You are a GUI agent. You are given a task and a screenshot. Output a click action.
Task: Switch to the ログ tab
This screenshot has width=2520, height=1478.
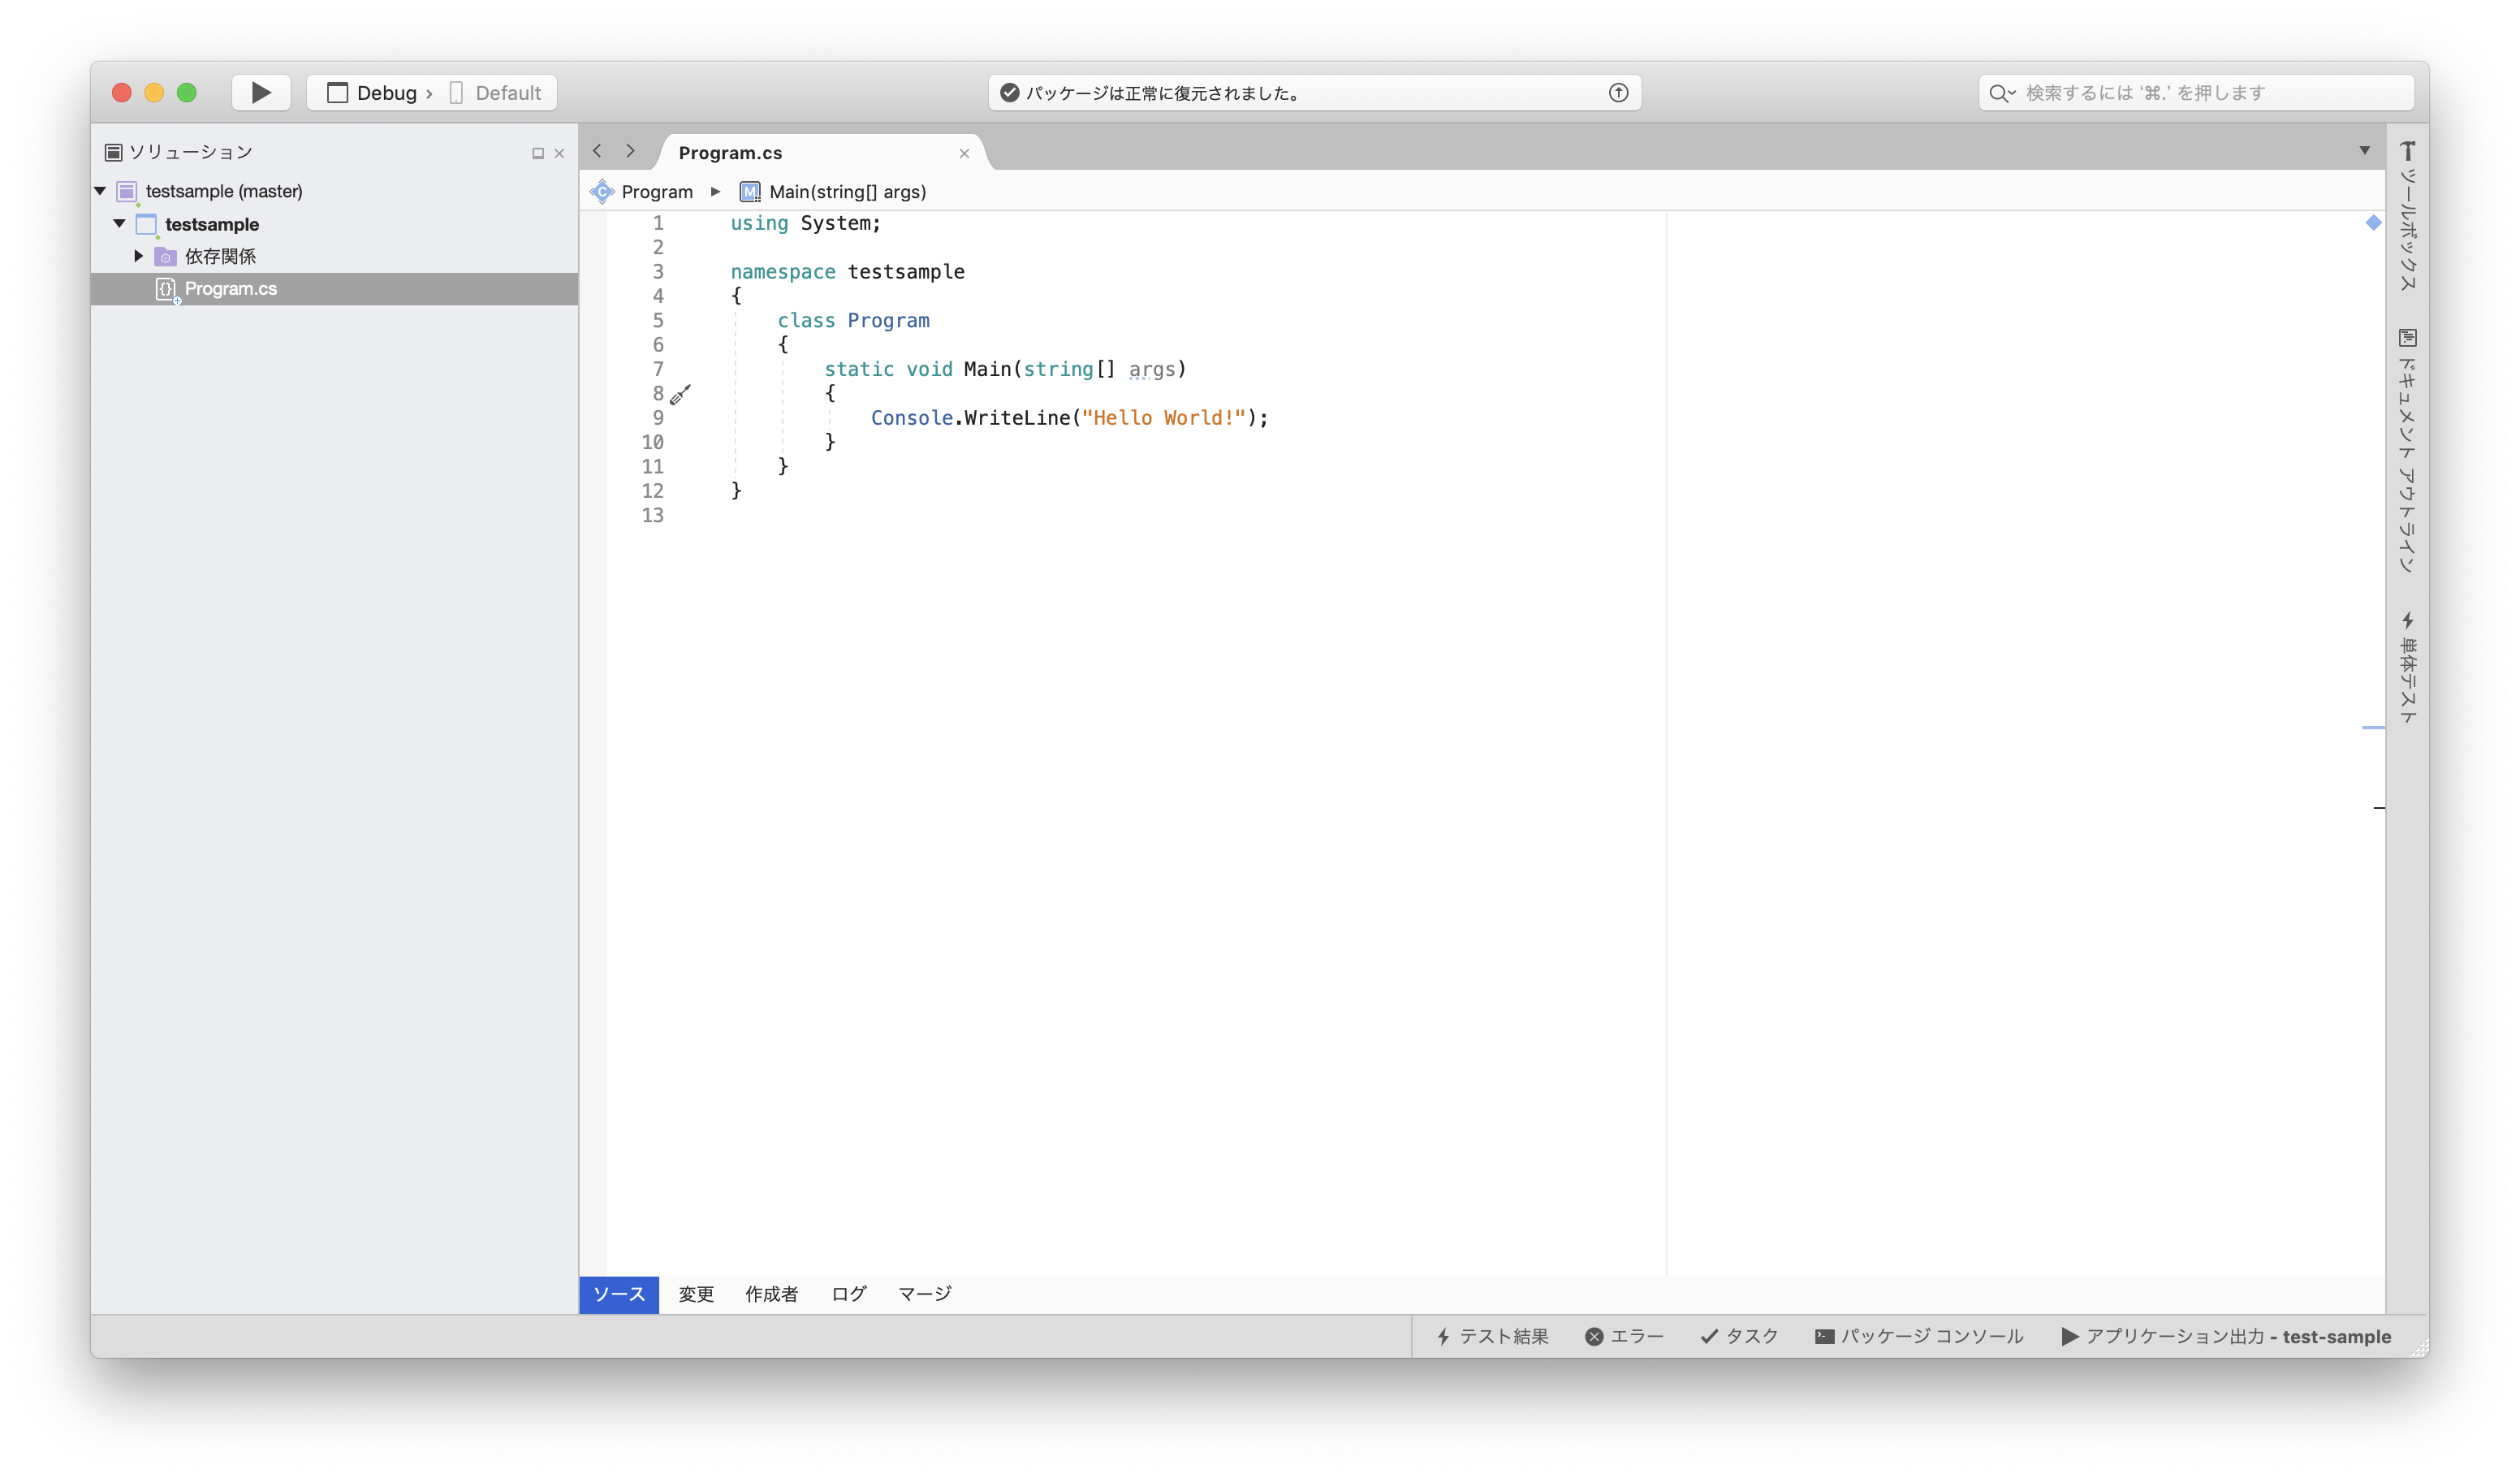click(848, 1294)
